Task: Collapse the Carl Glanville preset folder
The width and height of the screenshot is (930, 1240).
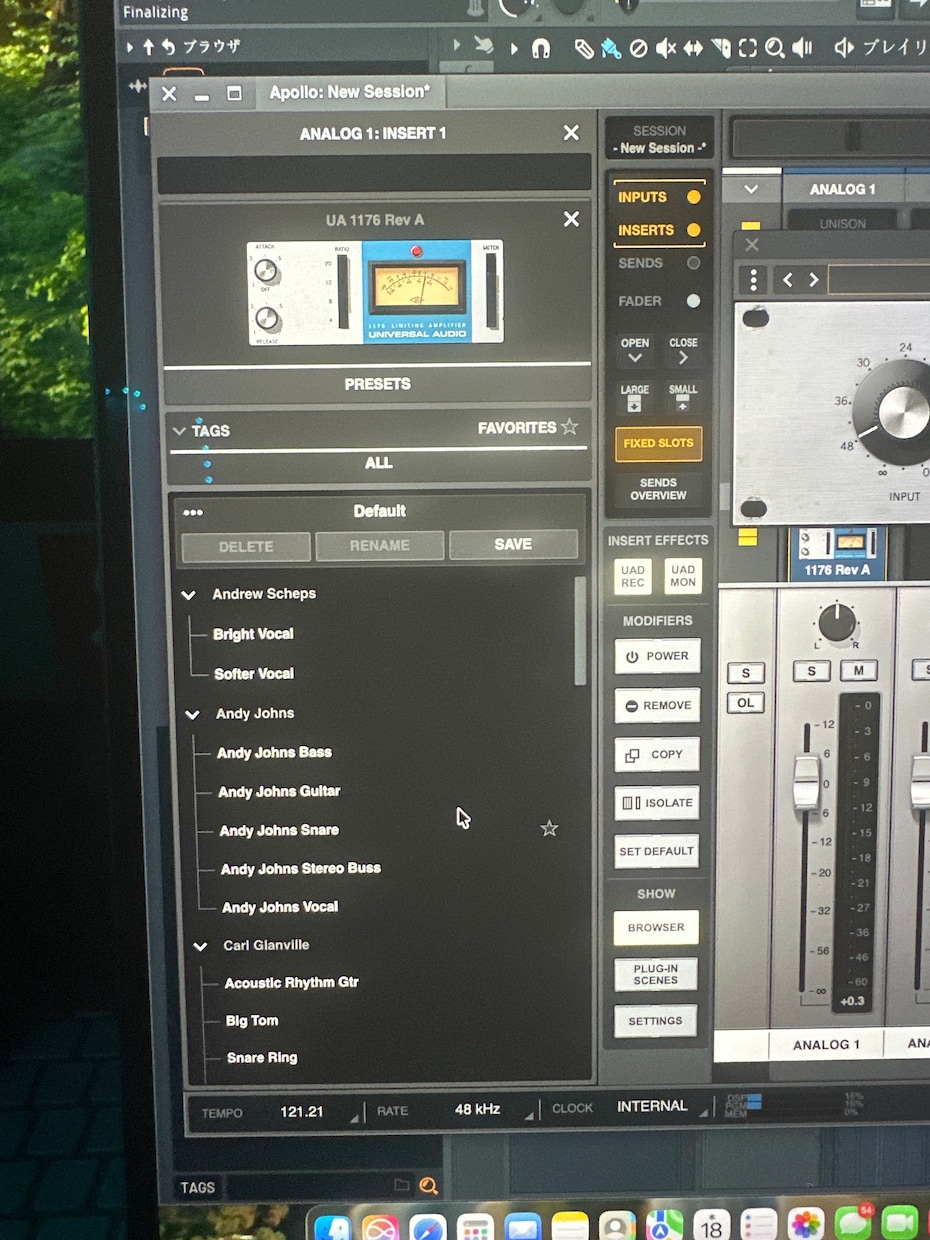Action: pos(200,946)
